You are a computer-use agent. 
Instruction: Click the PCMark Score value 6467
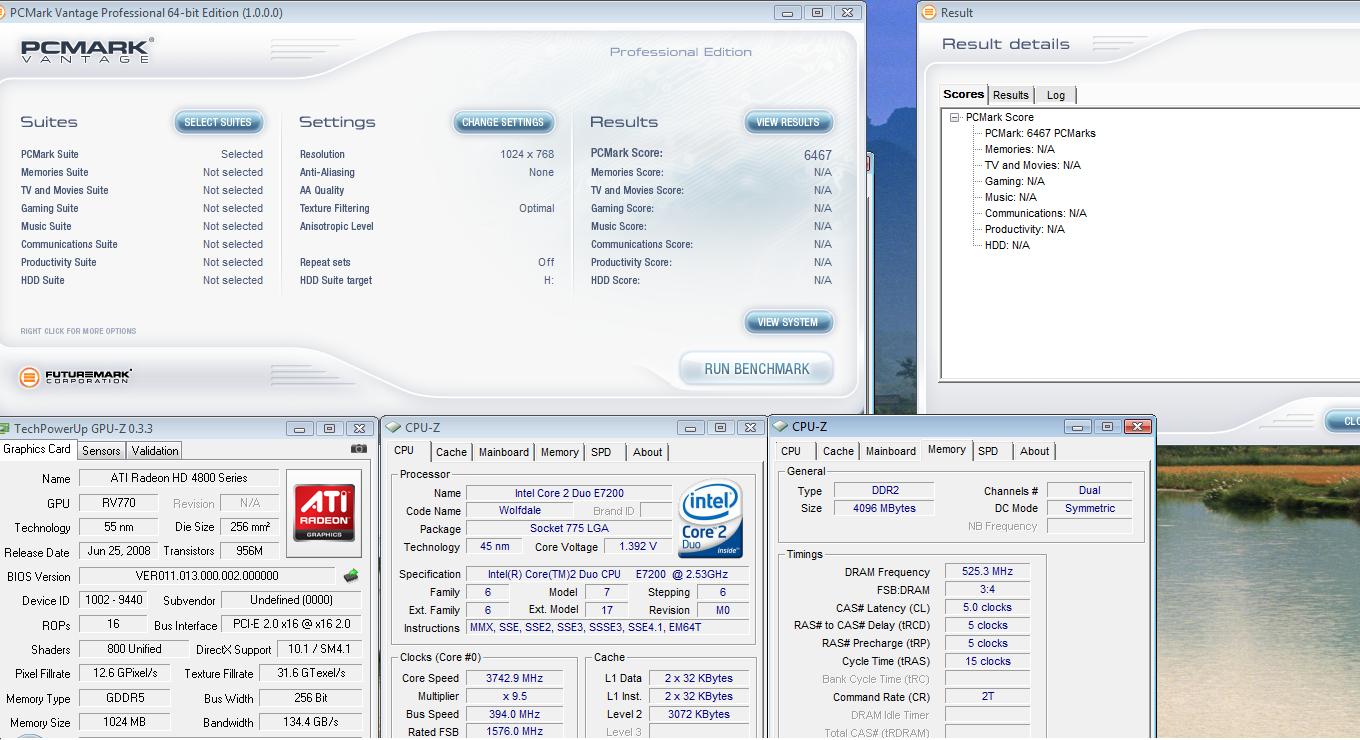(x=817, y=155)
